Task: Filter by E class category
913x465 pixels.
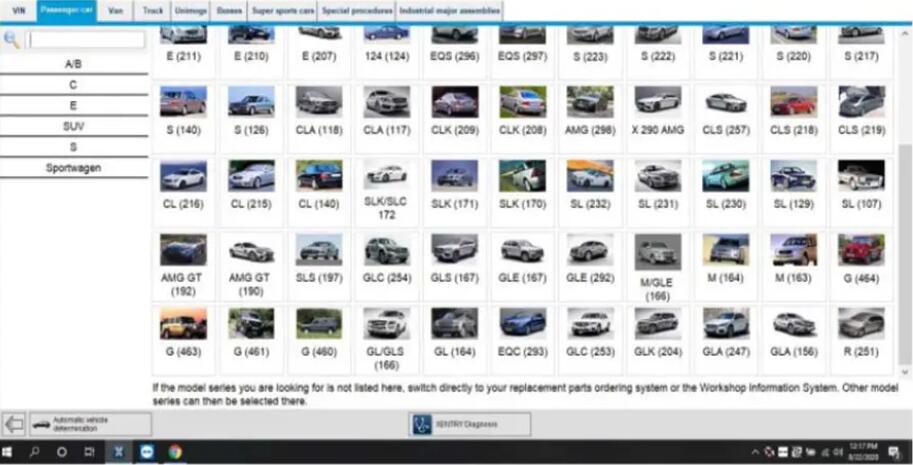Action: (x=73, y=106)
